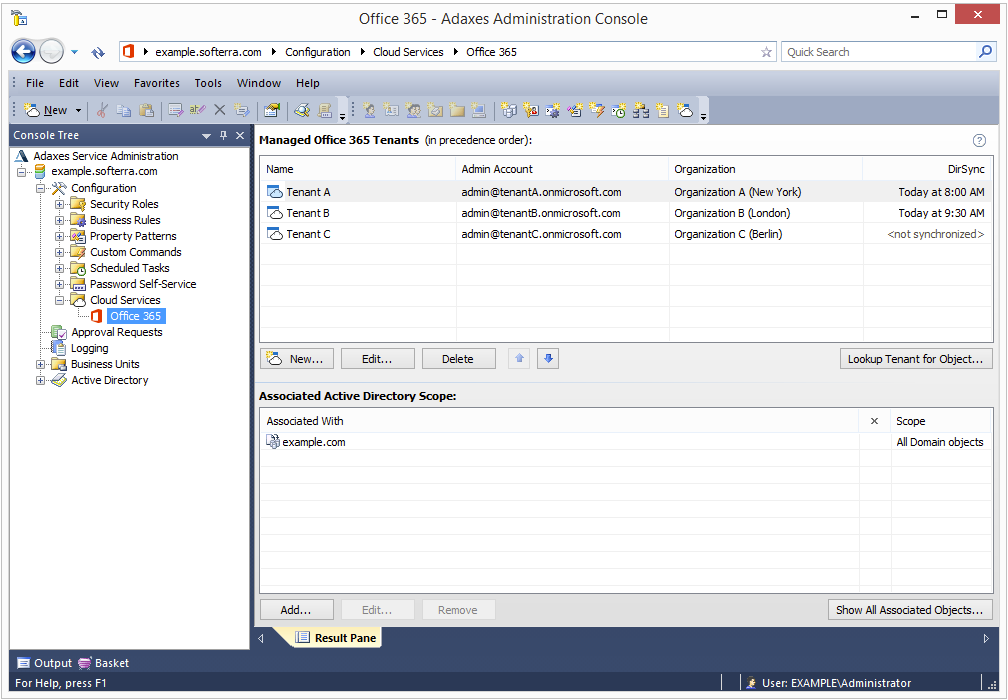Click the Edit... button below the tenants list
The image size is (1008, 700).
pyautogui.click(x=377, y=359)
